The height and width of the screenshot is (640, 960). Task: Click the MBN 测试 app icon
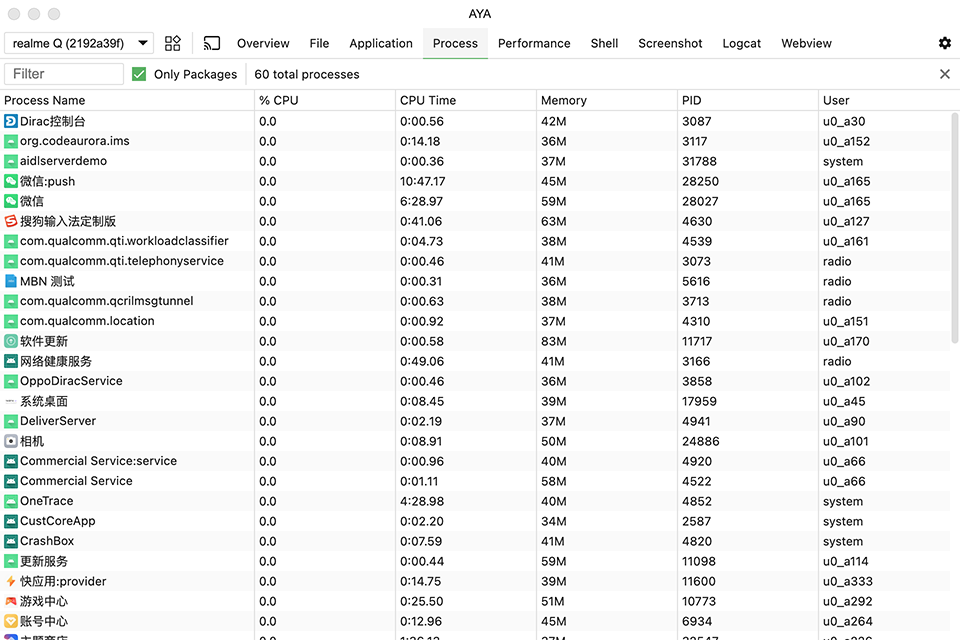click(x=10, y=281)
